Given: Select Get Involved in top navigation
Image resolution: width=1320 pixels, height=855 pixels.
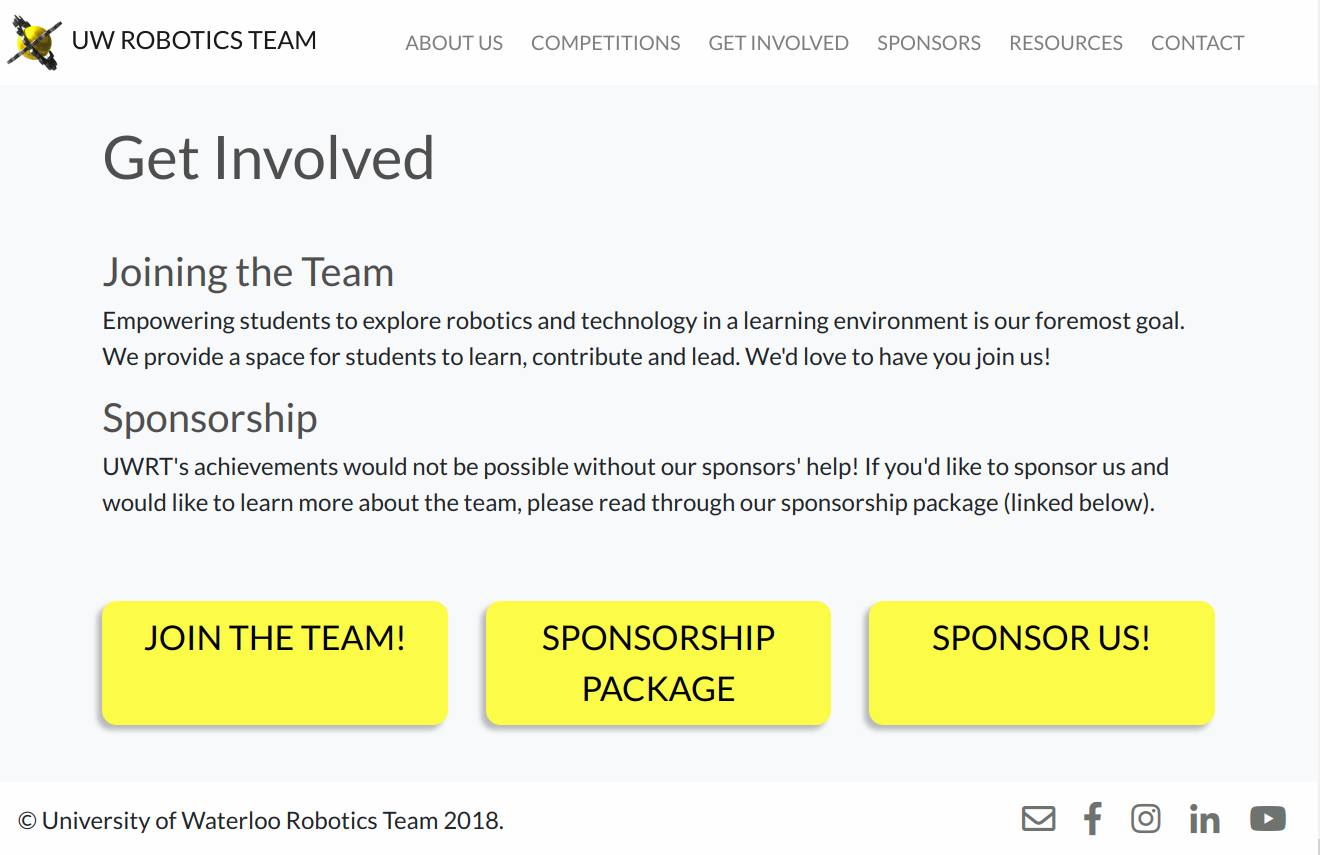Looking at the screenshot, I should 778,43.
